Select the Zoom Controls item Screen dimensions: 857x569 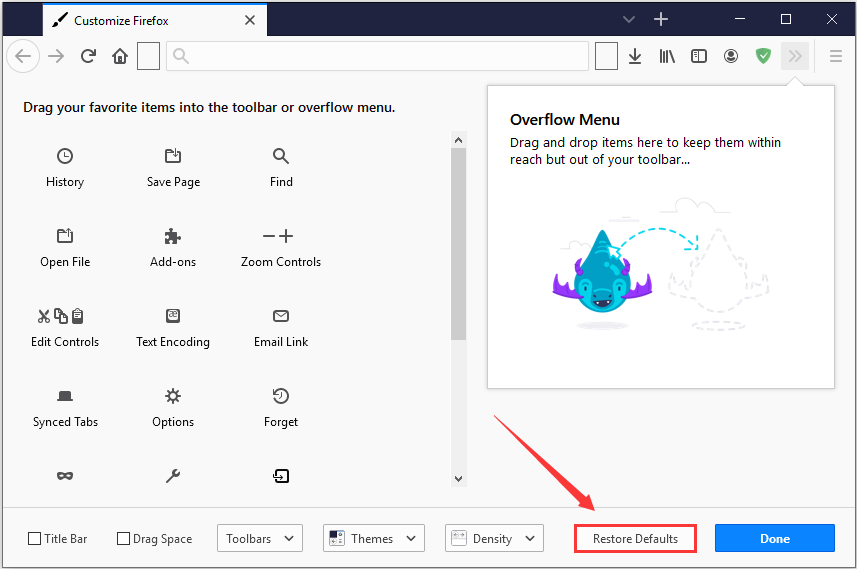click(281, 248)
